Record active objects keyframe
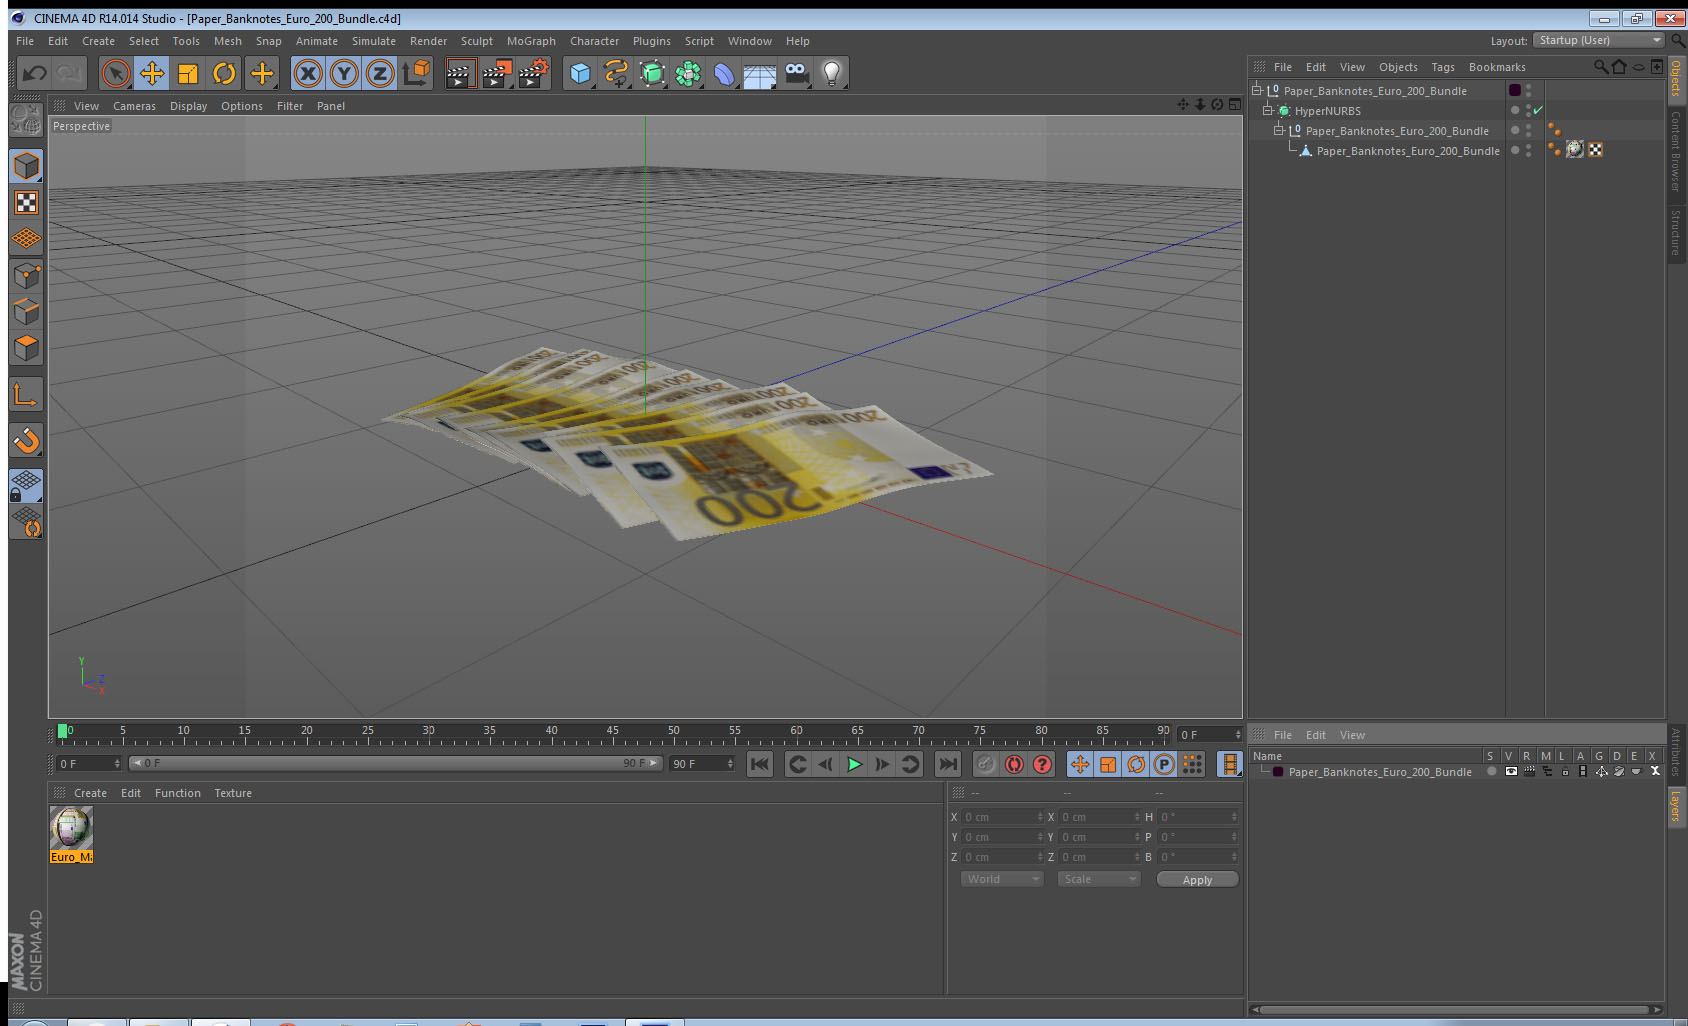Image resolution: width=1688 pixels, height=1026 pixels. click(x=986, y=764)
